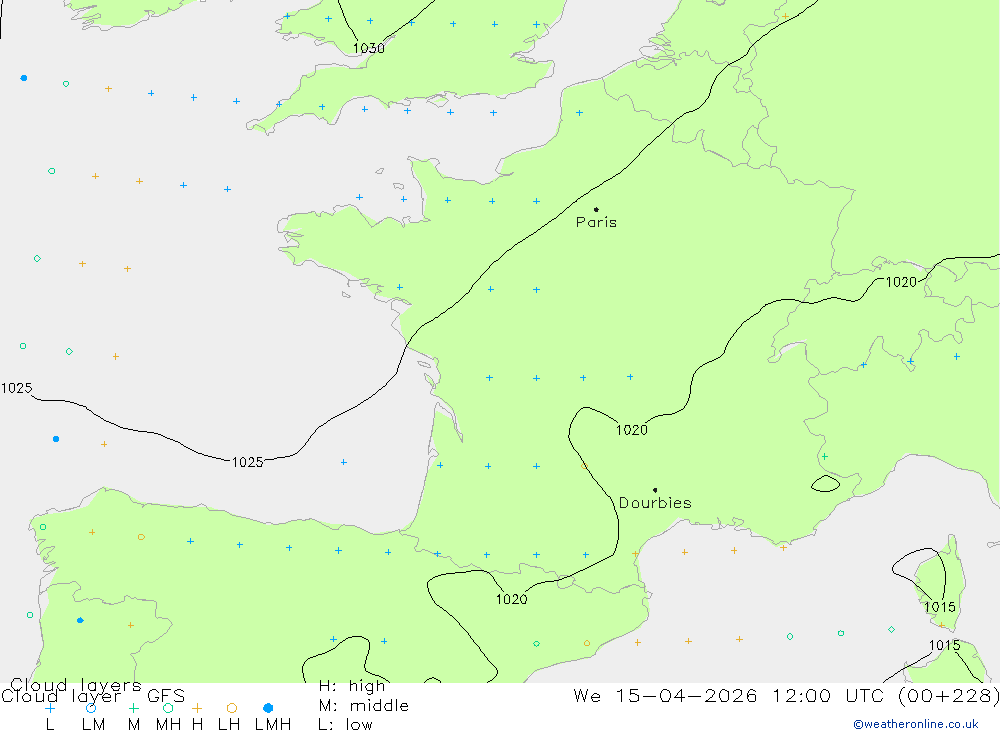Click the "GFS" model name in the title

click(x=166, y=696)
